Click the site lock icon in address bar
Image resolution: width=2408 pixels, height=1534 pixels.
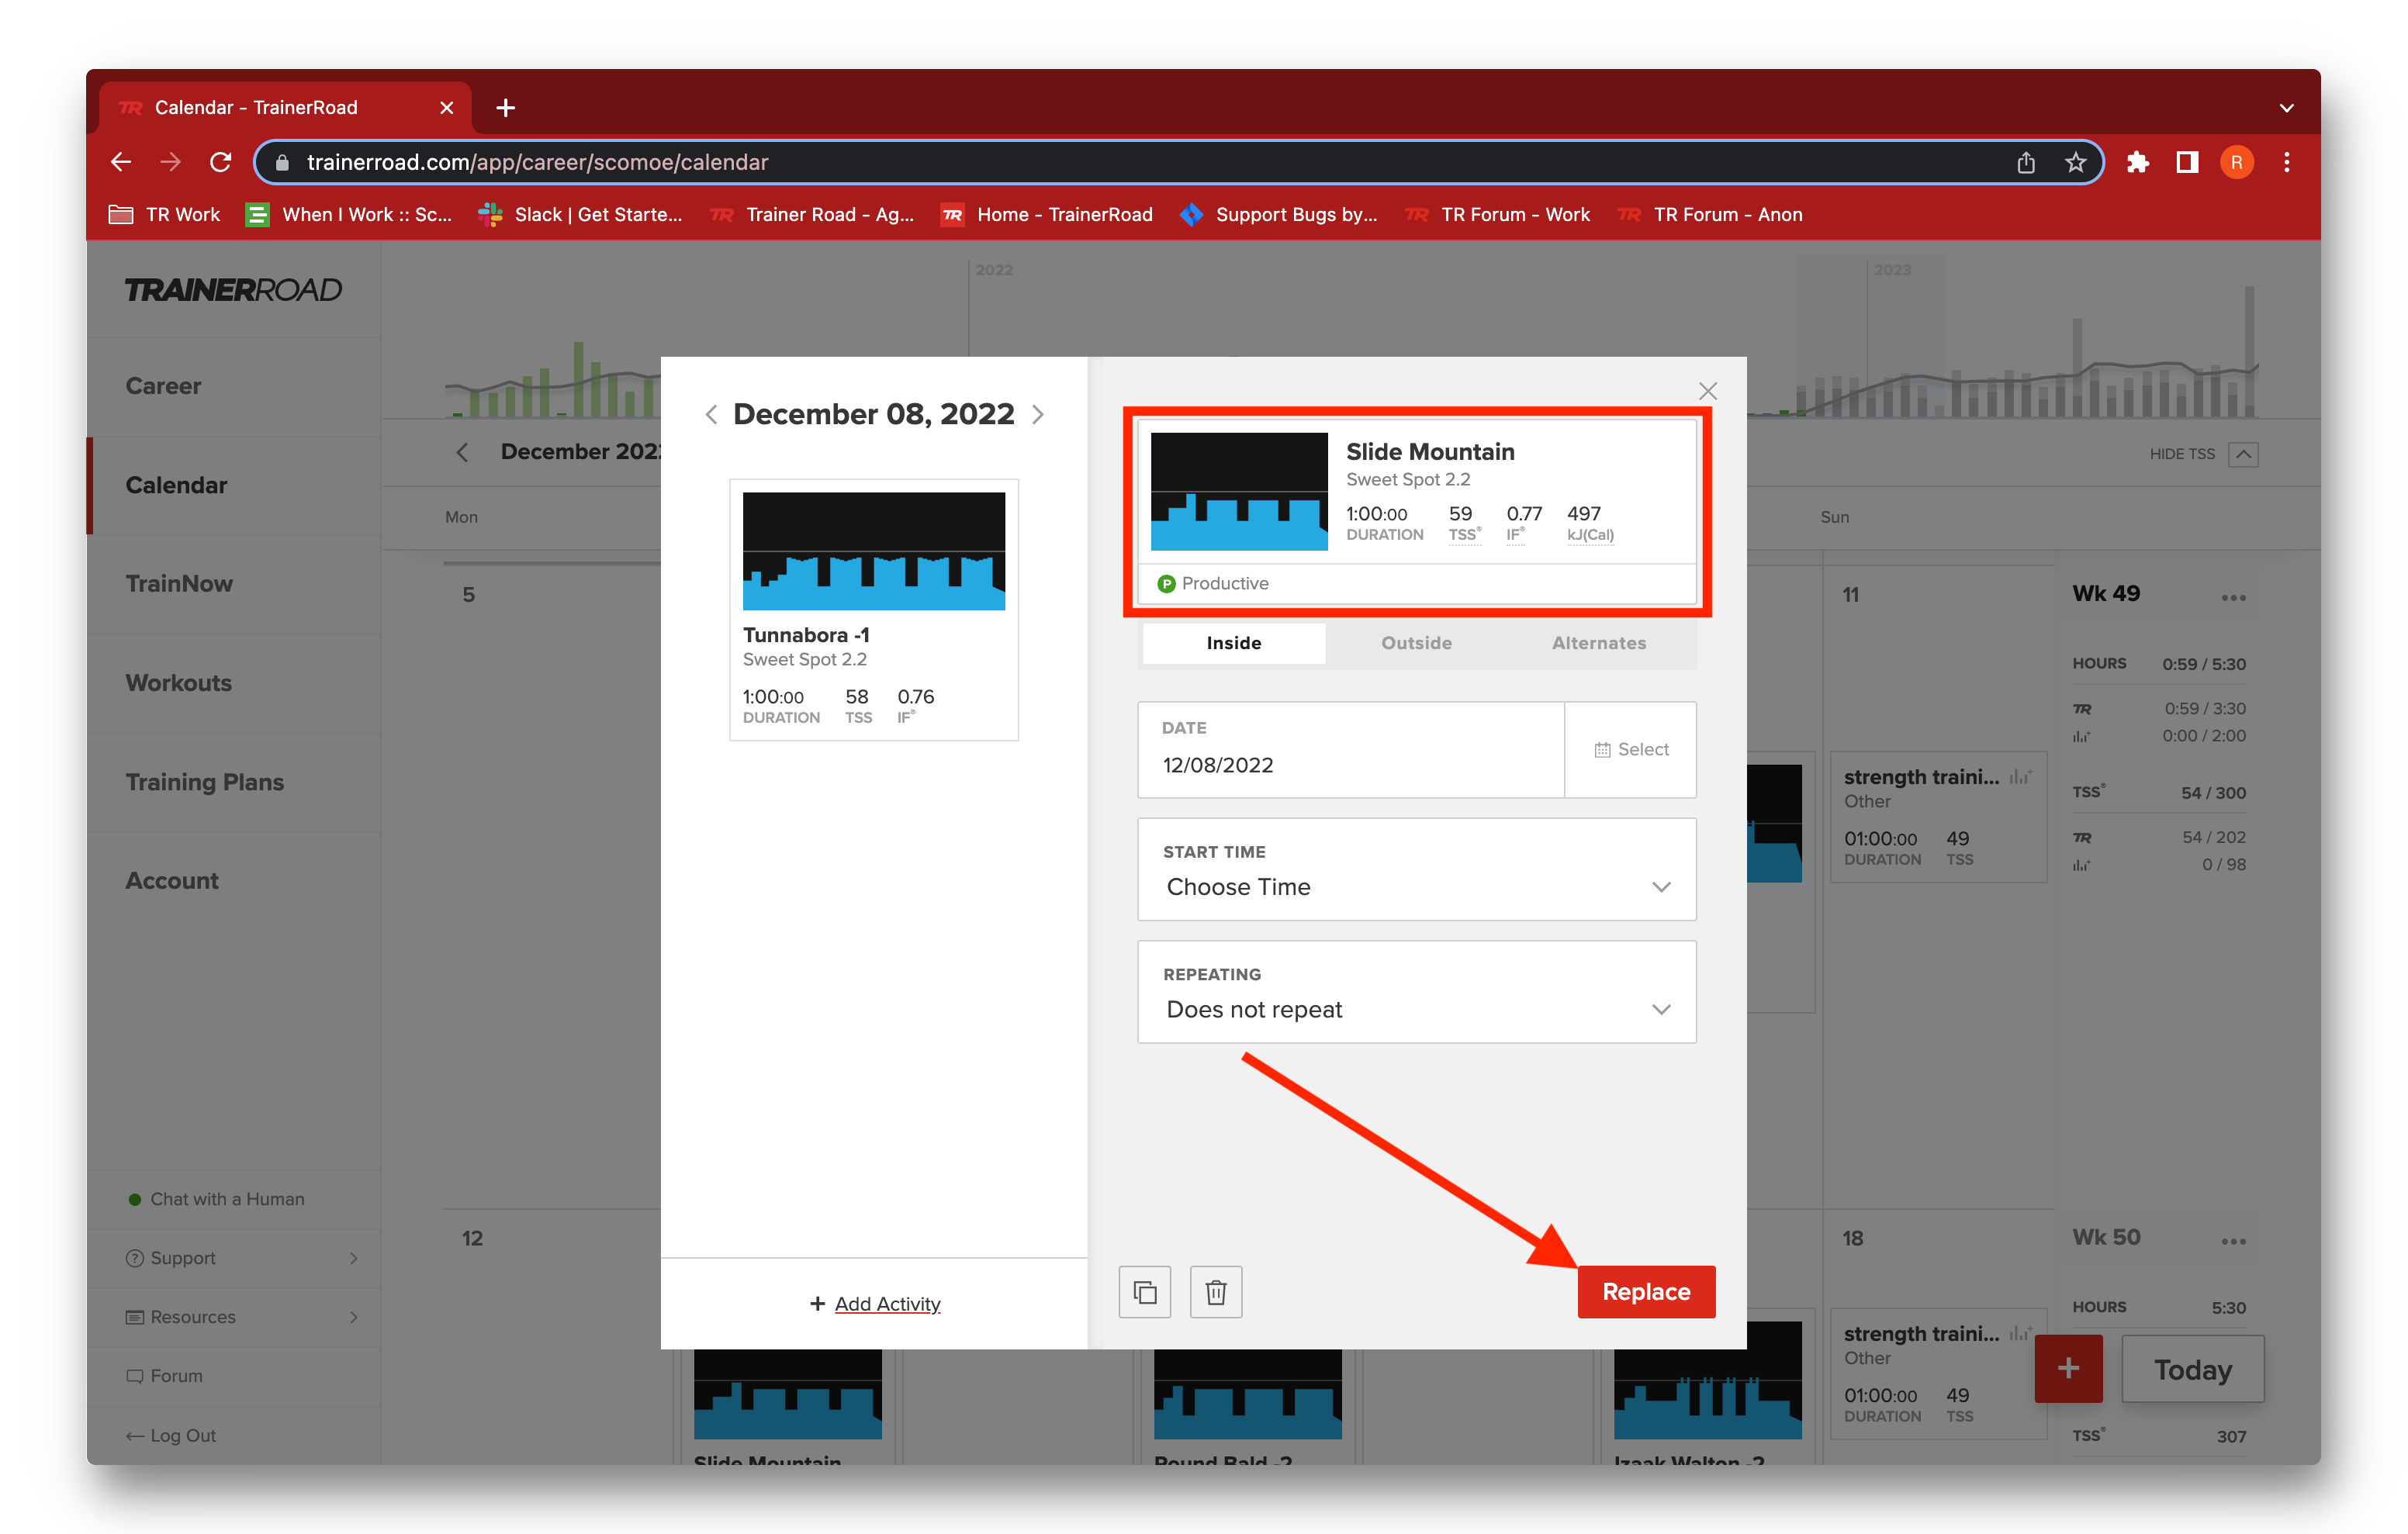pos(282,162)
